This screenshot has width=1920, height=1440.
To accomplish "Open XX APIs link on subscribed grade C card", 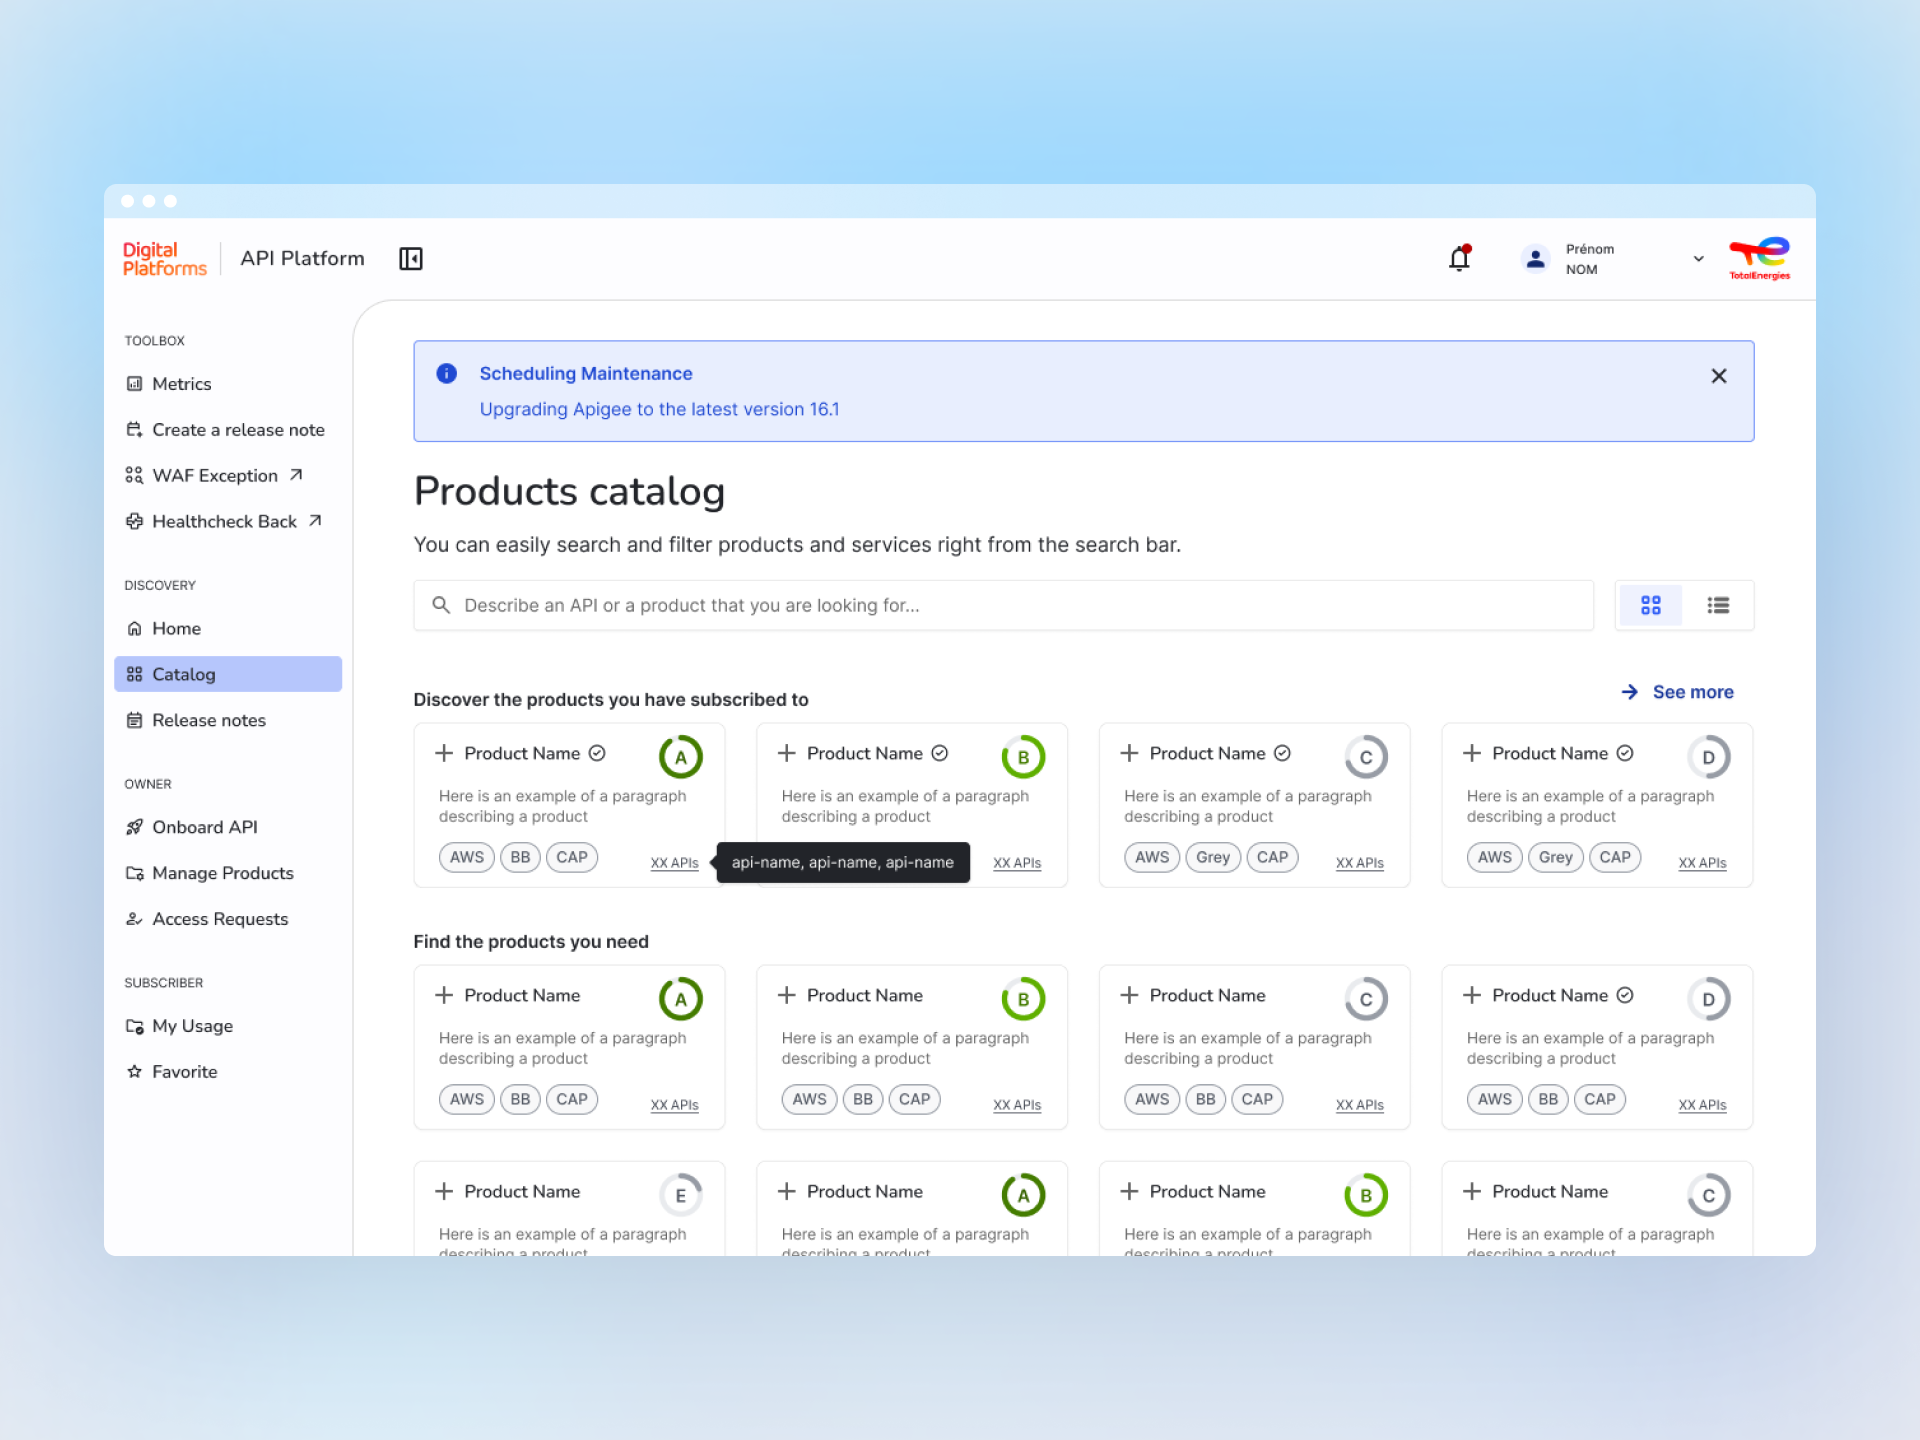I will click(x=1360, y=863).
